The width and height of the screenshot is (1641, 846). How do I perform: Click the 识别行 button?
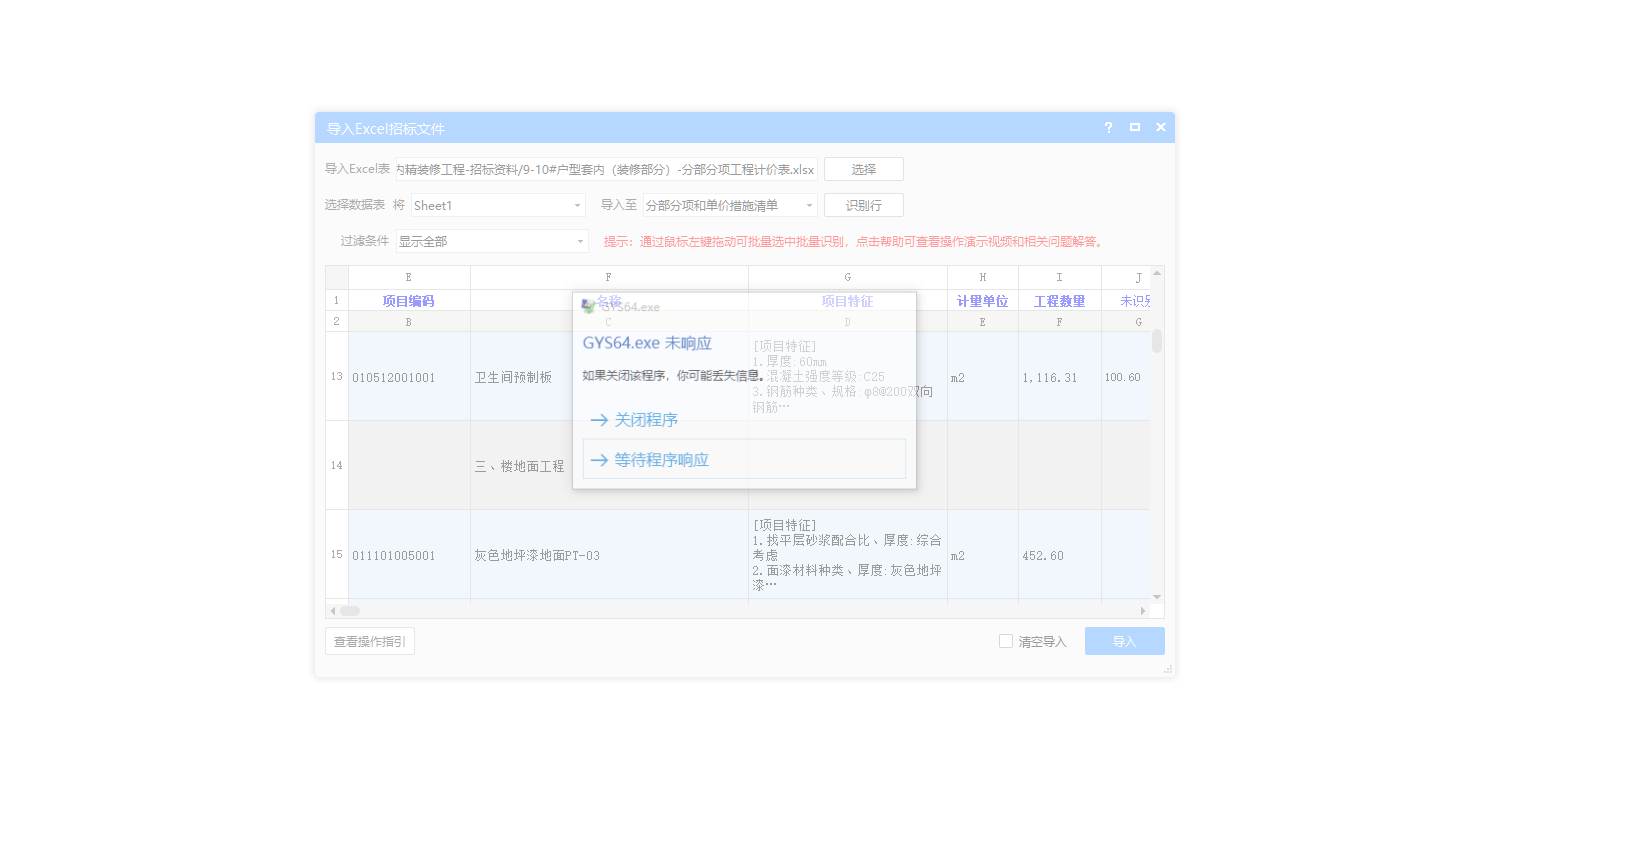[864, 205]
